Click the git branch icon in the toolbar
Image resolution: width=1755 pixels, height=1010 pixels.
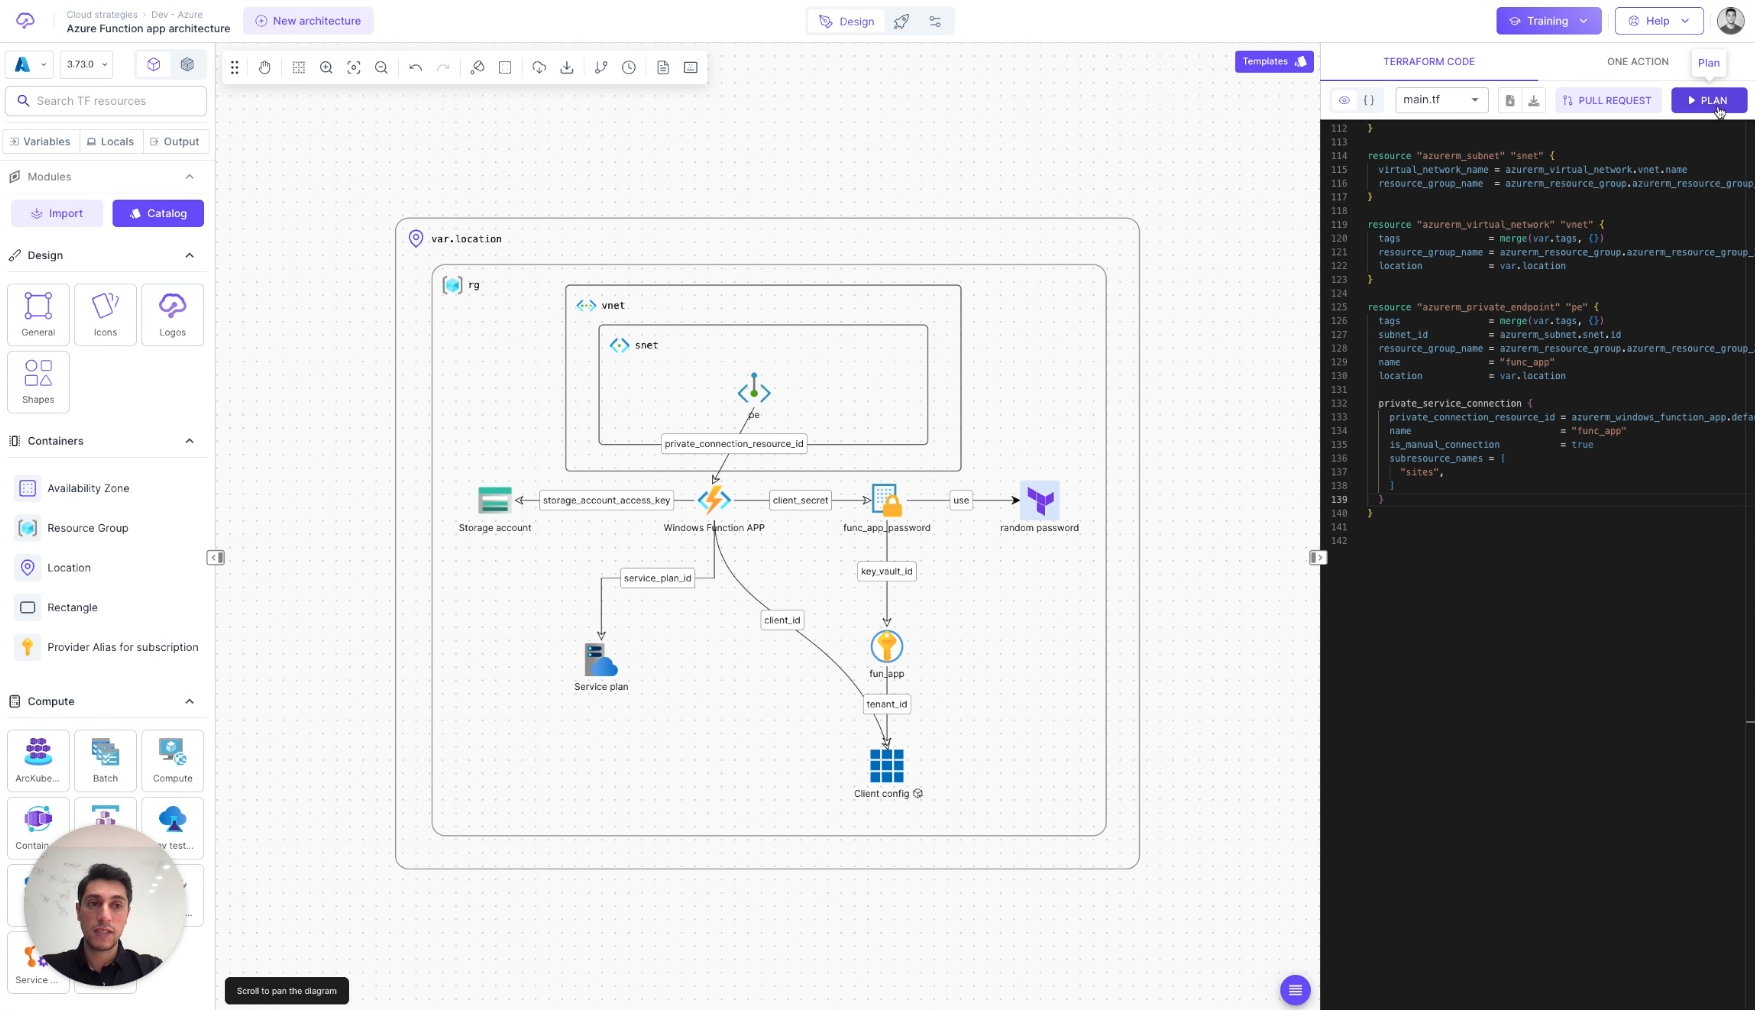(x=601, y=67)
